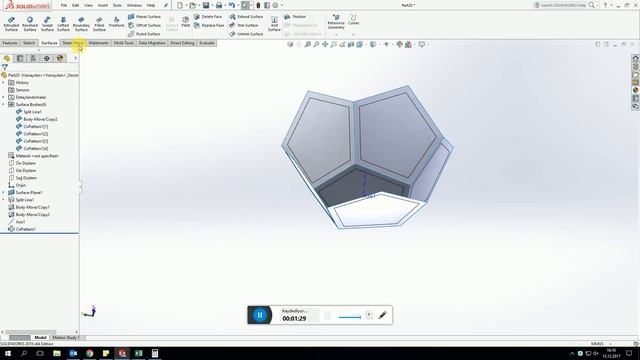Screen dimensions: 640x360
Task: Open the FeatureManager design tree tab
Action: [x=7, y=58]
